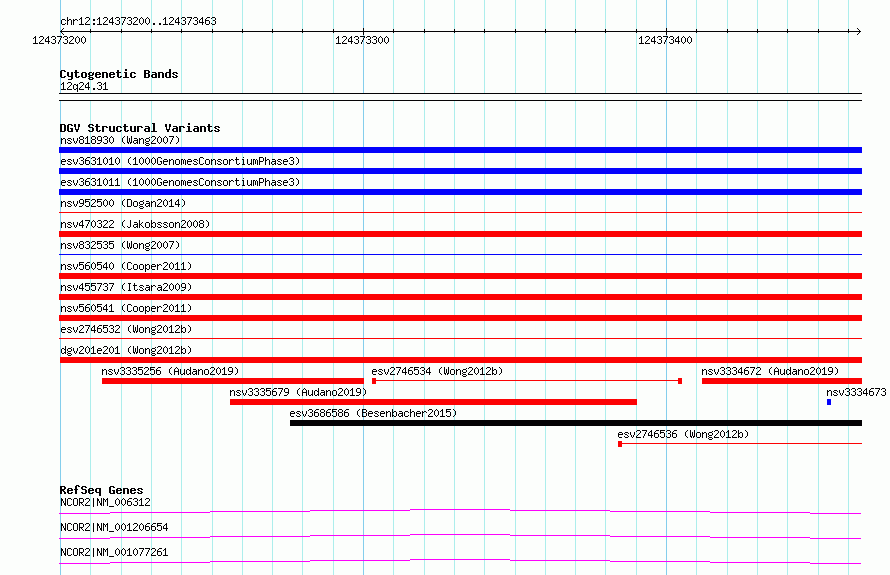Open gene NCOR2|NM_001077261 label
The height and width of the screenshot is (575, 890).
[x=114, y=552]
